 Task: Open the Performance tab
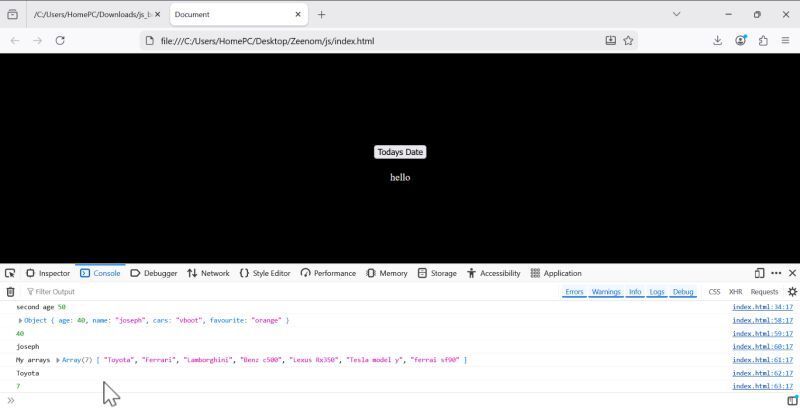[x=329, y=273]
